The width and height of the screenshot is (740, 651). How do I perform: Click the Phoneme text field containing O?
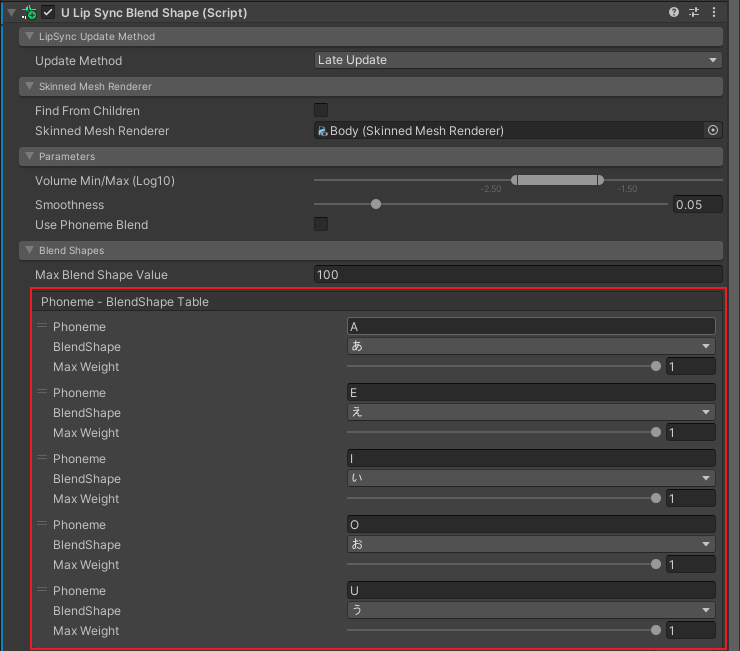[531, 524]
